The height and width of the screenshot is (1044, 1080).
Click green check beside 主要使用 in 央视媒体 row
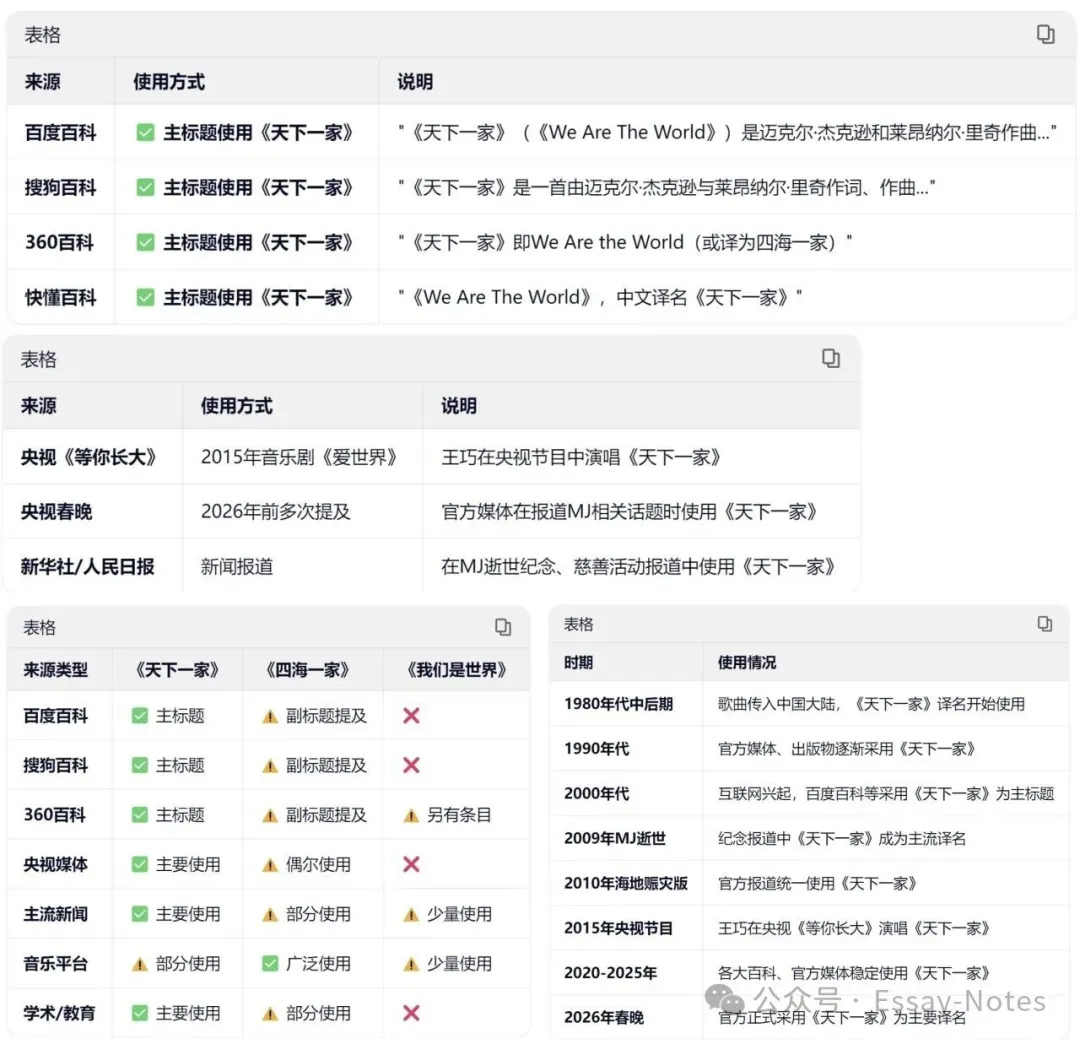click(140, 864)
